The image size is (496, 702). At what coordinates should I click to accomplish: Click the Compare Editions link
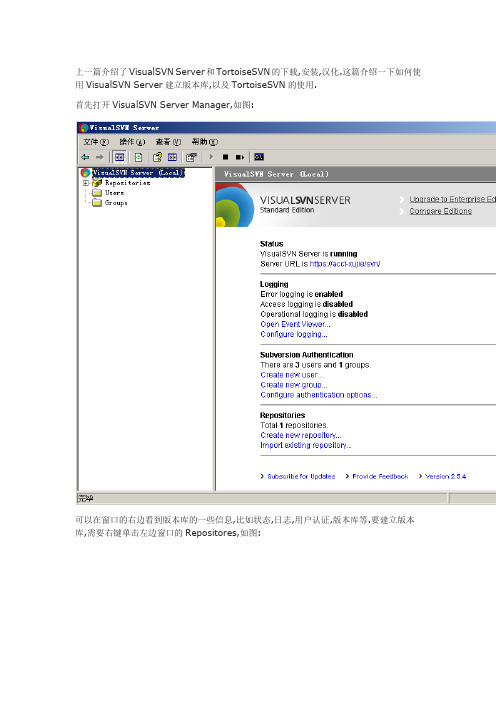point(440,211)
